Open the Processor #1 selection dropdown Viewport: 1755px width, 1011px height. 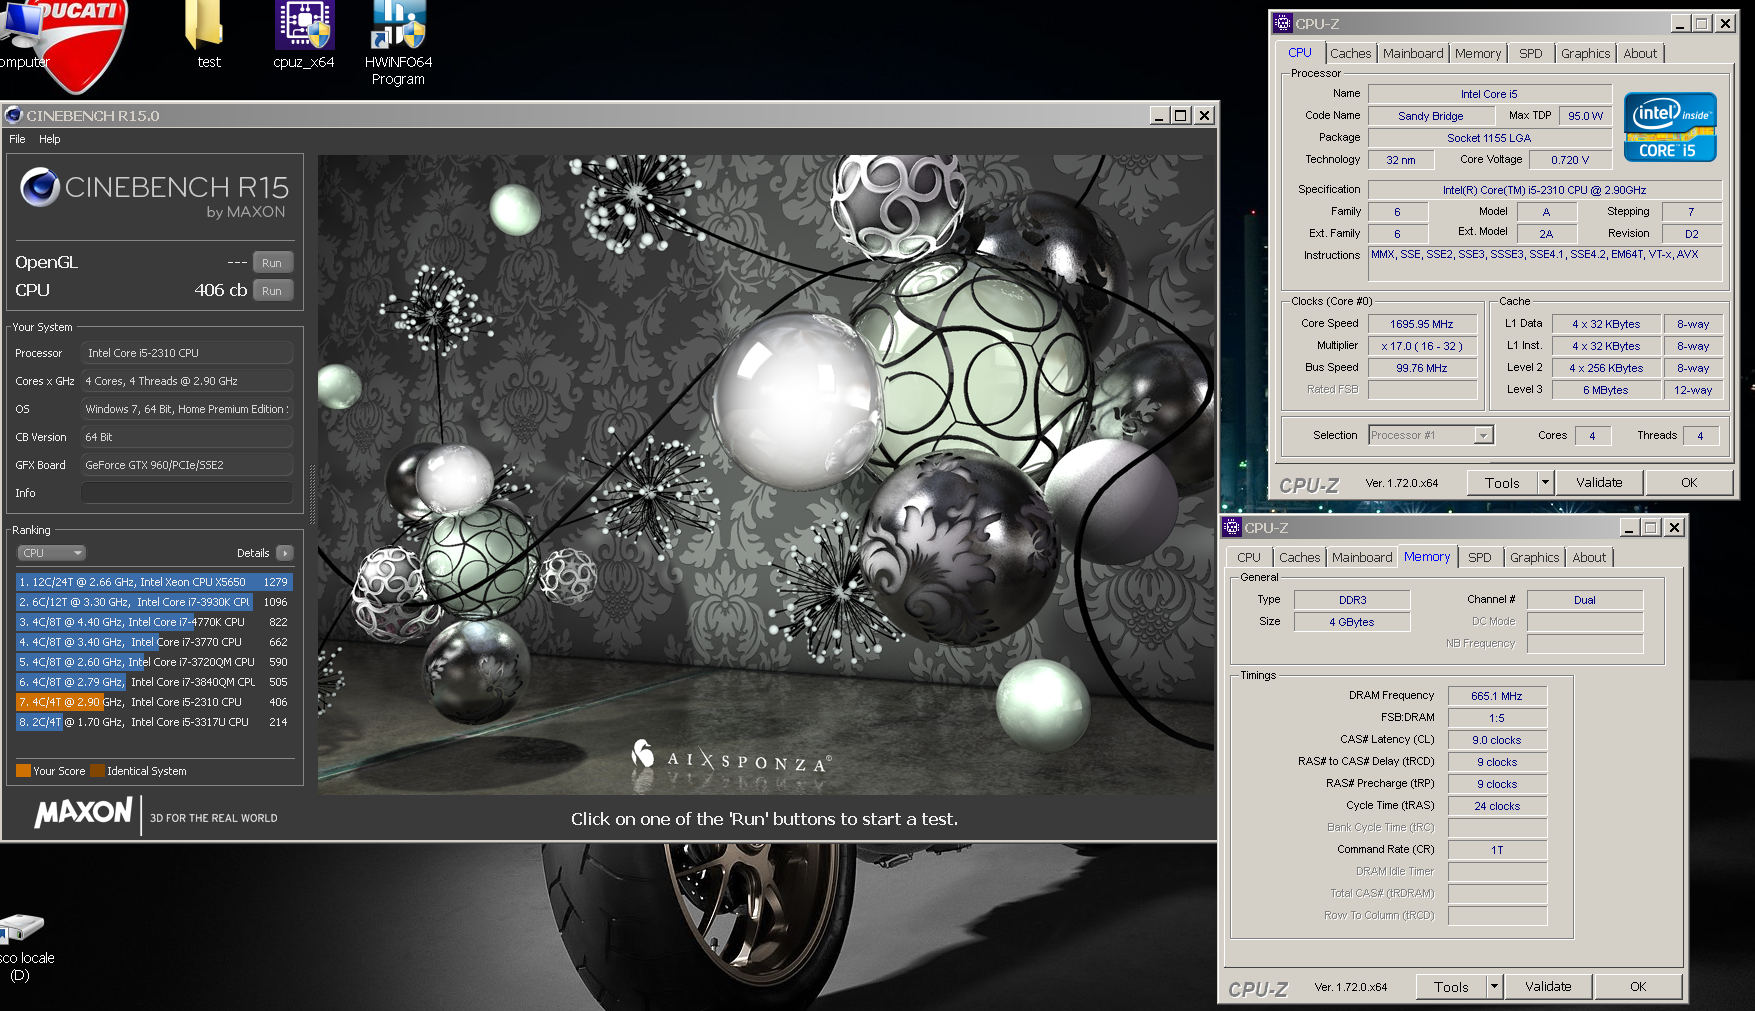click(1431, 435)
